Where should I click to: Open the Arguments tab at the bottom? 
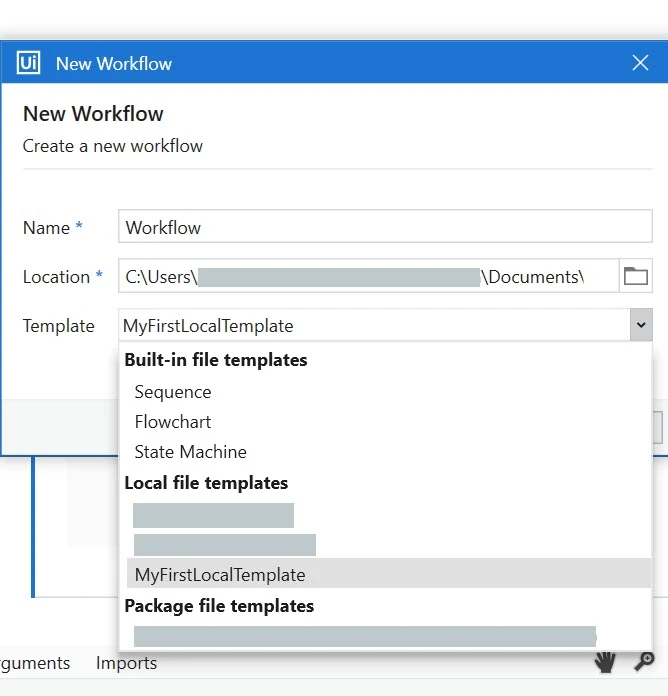point(35,663)
